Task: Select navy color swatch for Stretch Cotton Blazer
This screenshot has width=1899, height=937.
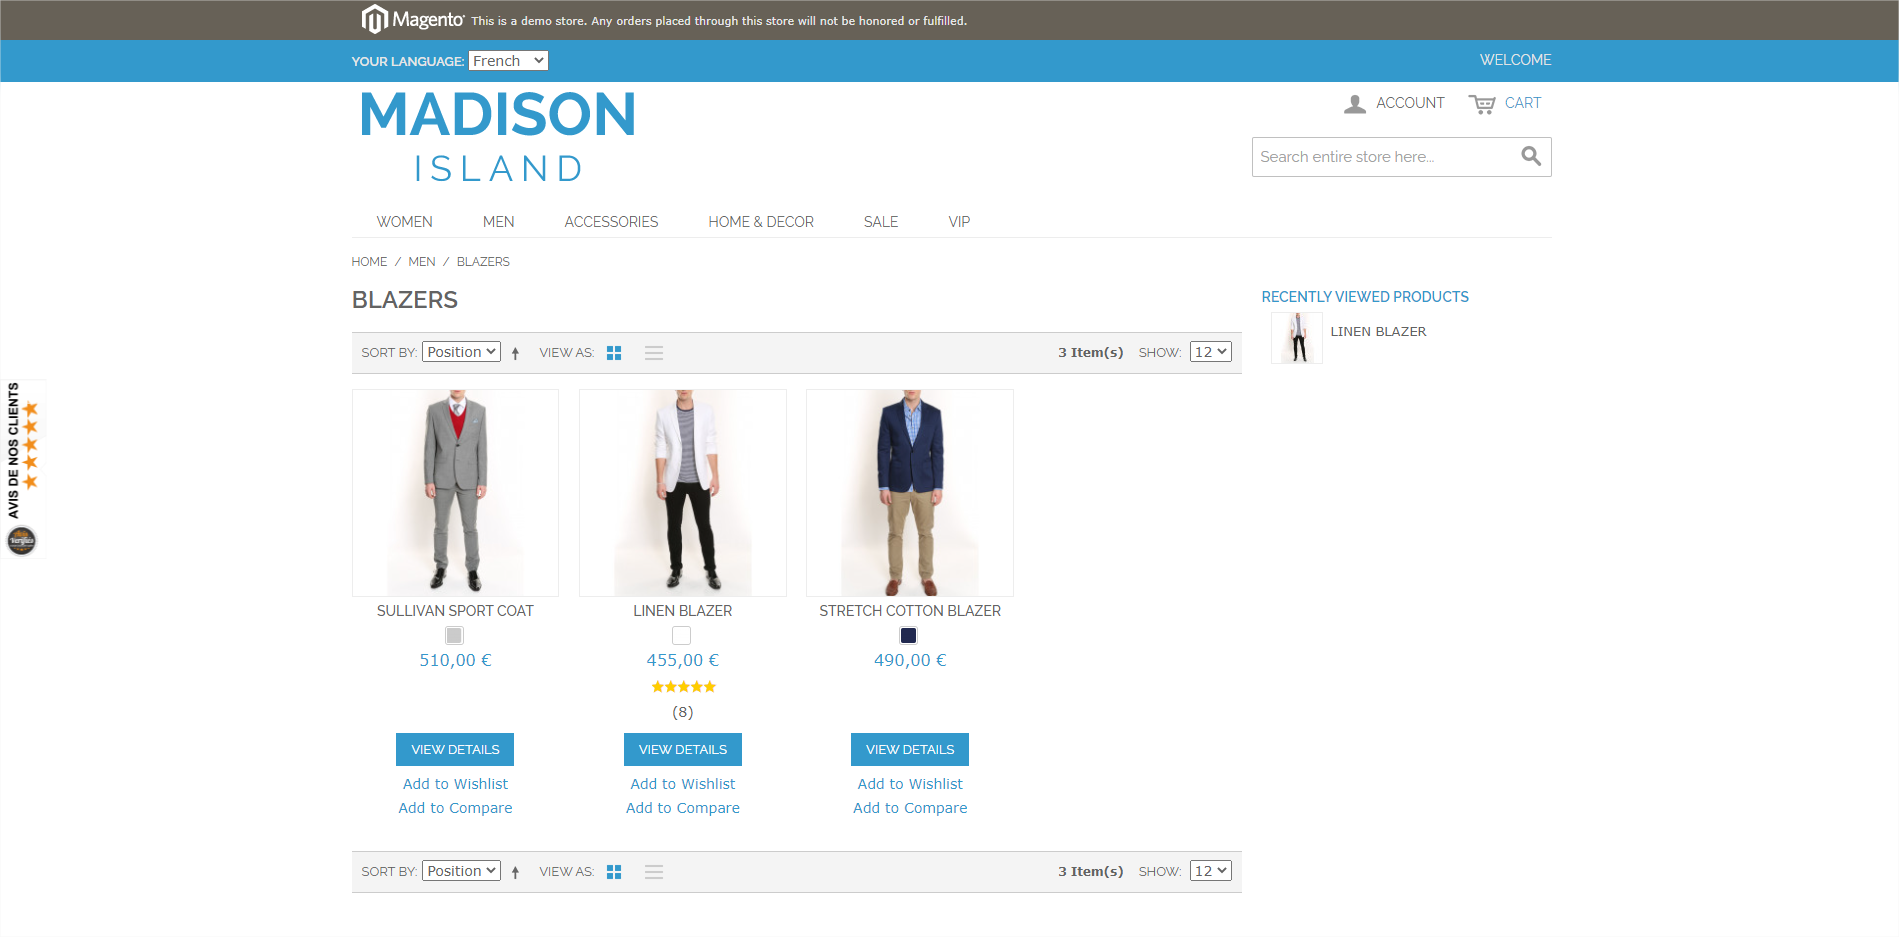Action: pyautogui.click(x=908, y=635)
